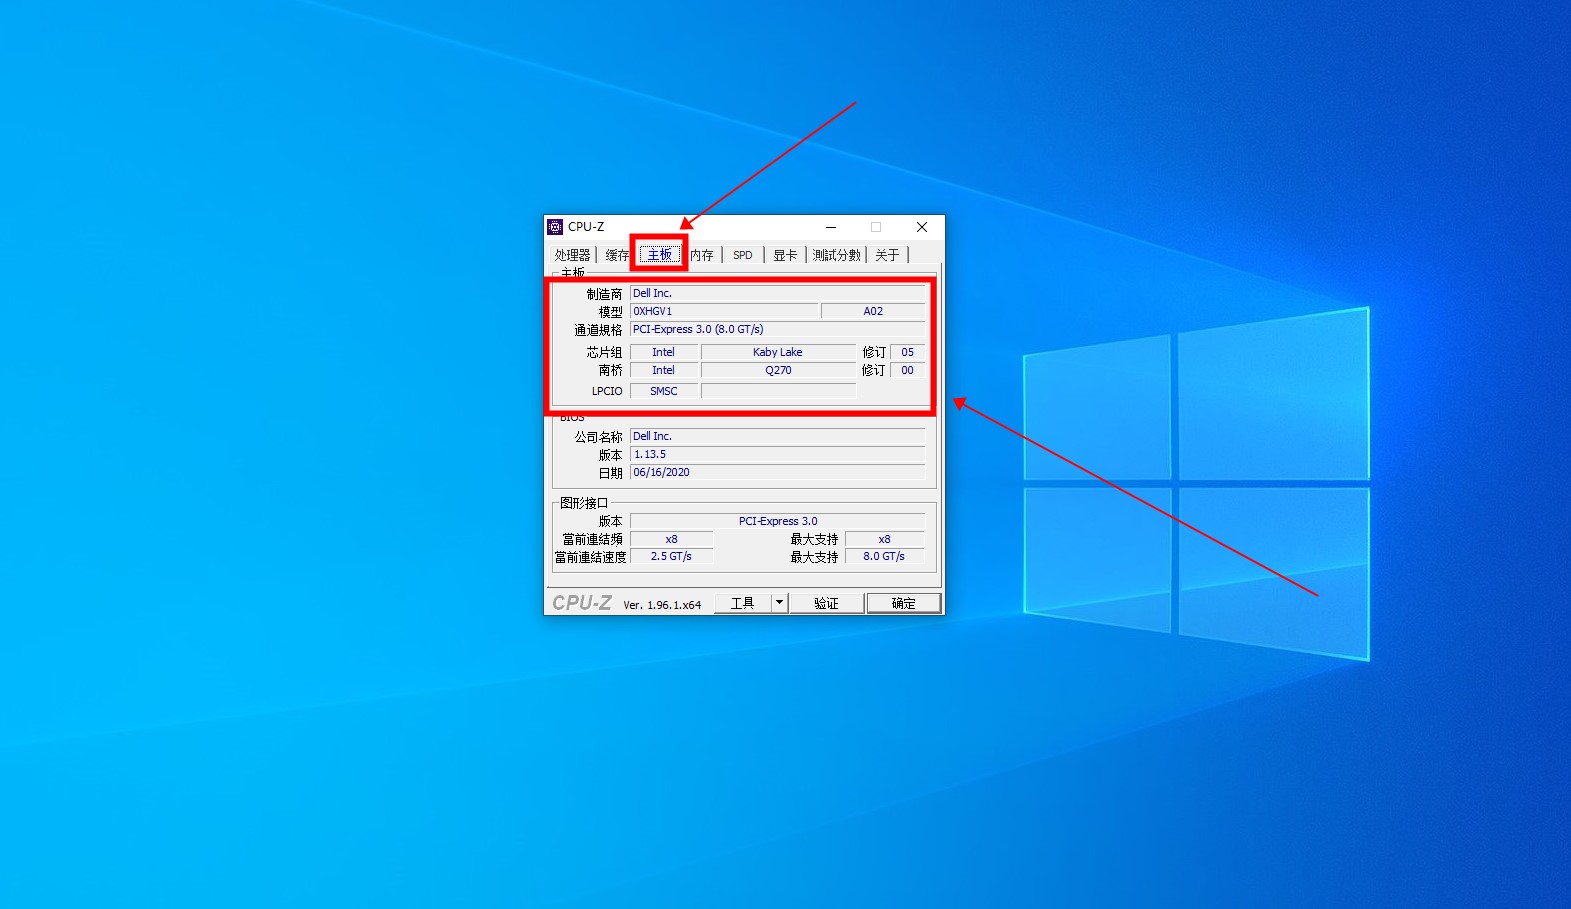Open the SPD tab
1571x909 pixels.
point(743,255)
